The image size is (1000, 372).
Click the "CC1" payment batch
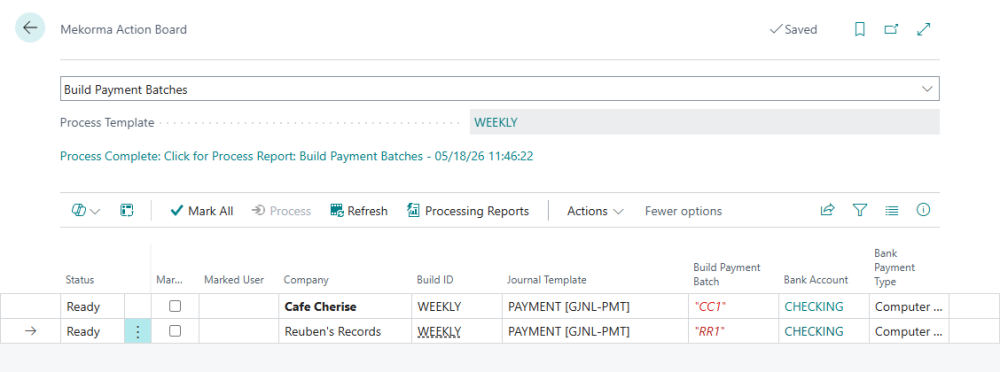[x=710, y=307]
